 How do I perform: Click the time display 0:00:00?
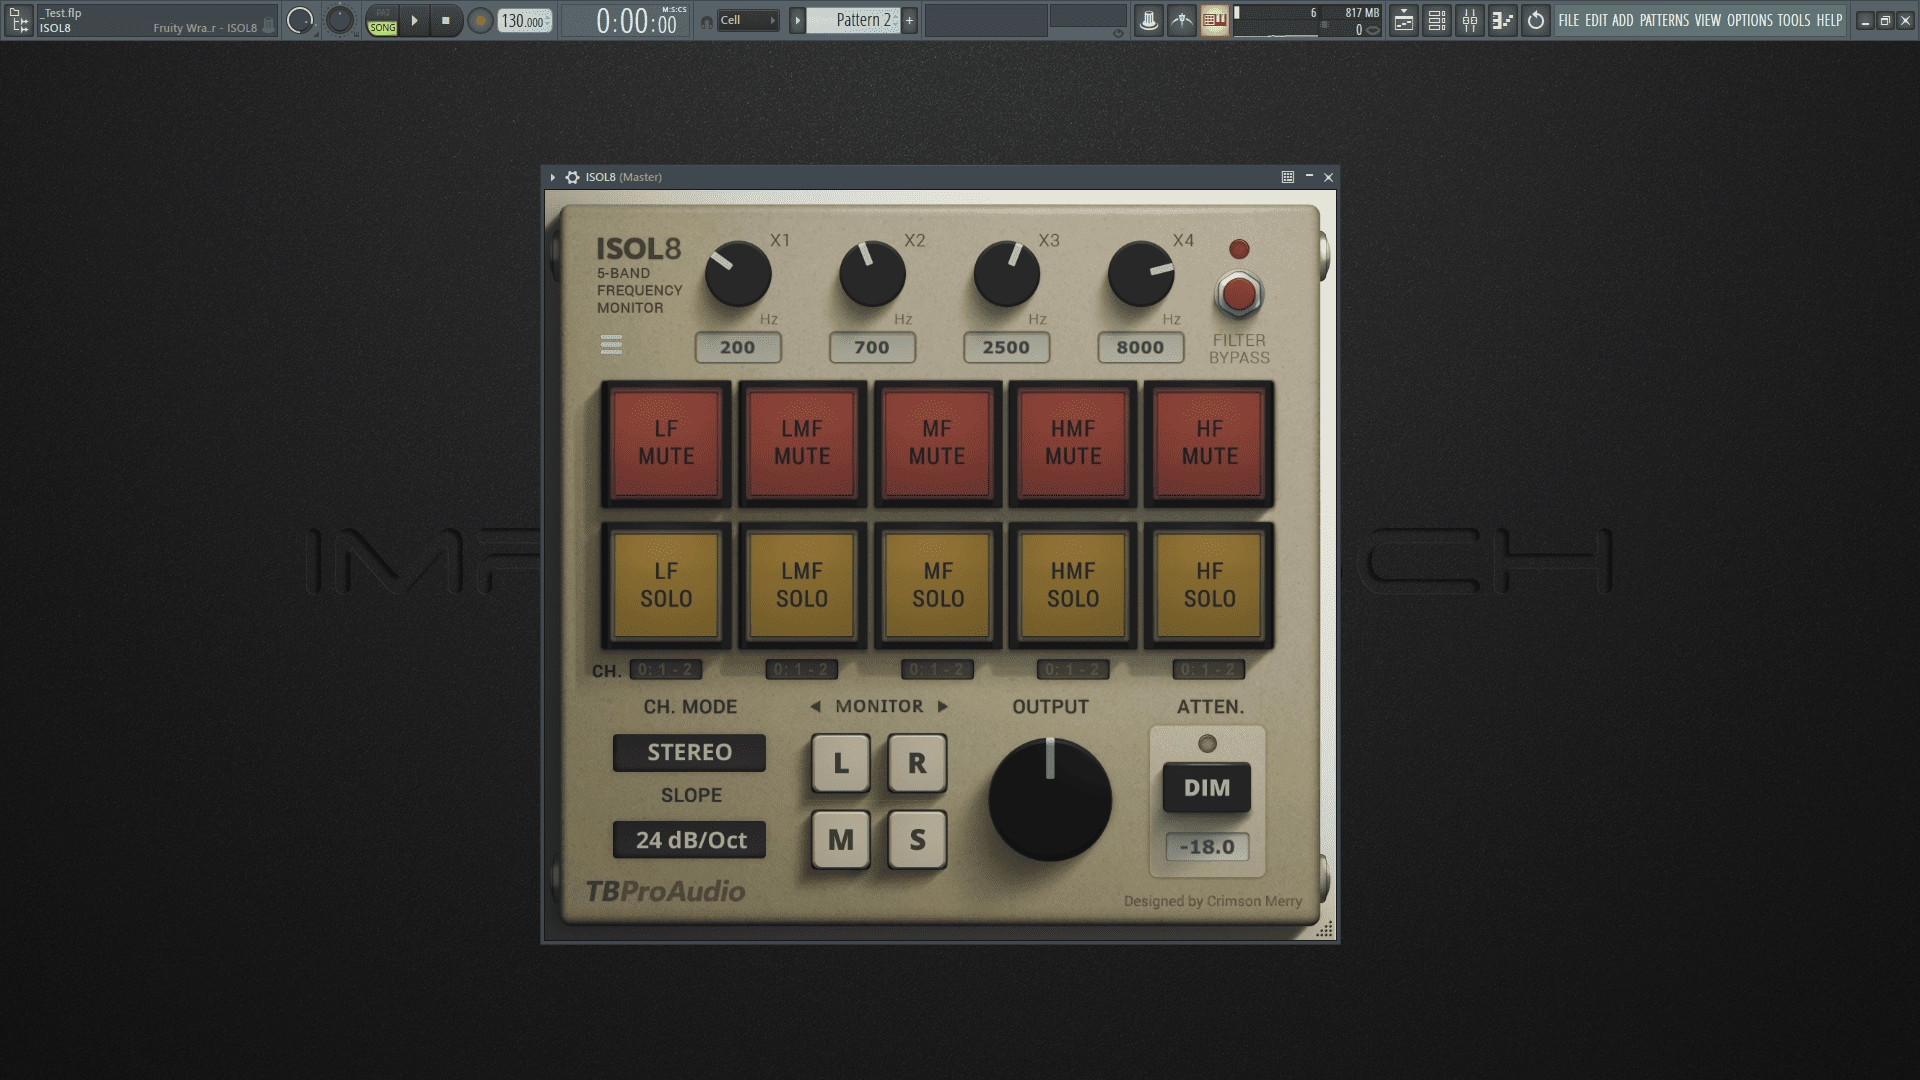(x=636, y=21)
